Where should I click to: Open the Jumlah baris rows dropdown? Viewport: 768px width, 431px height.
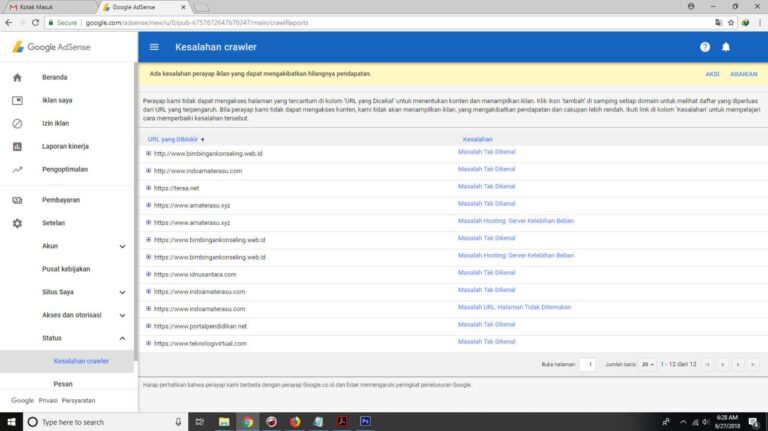[648, 364]
